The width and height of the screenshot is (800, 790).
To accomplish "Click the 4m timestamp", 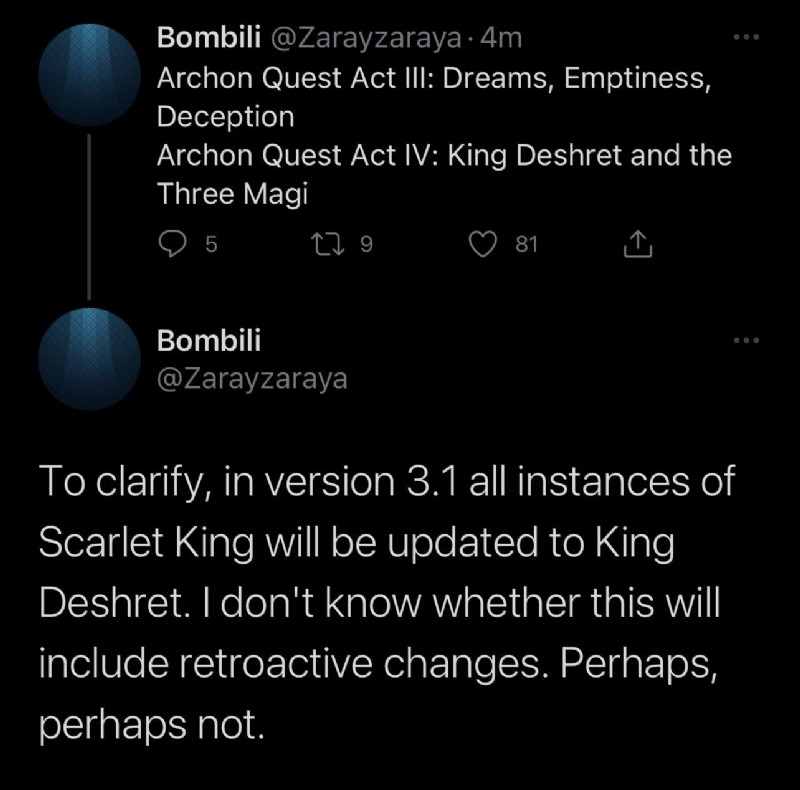I will pos(501,38).
